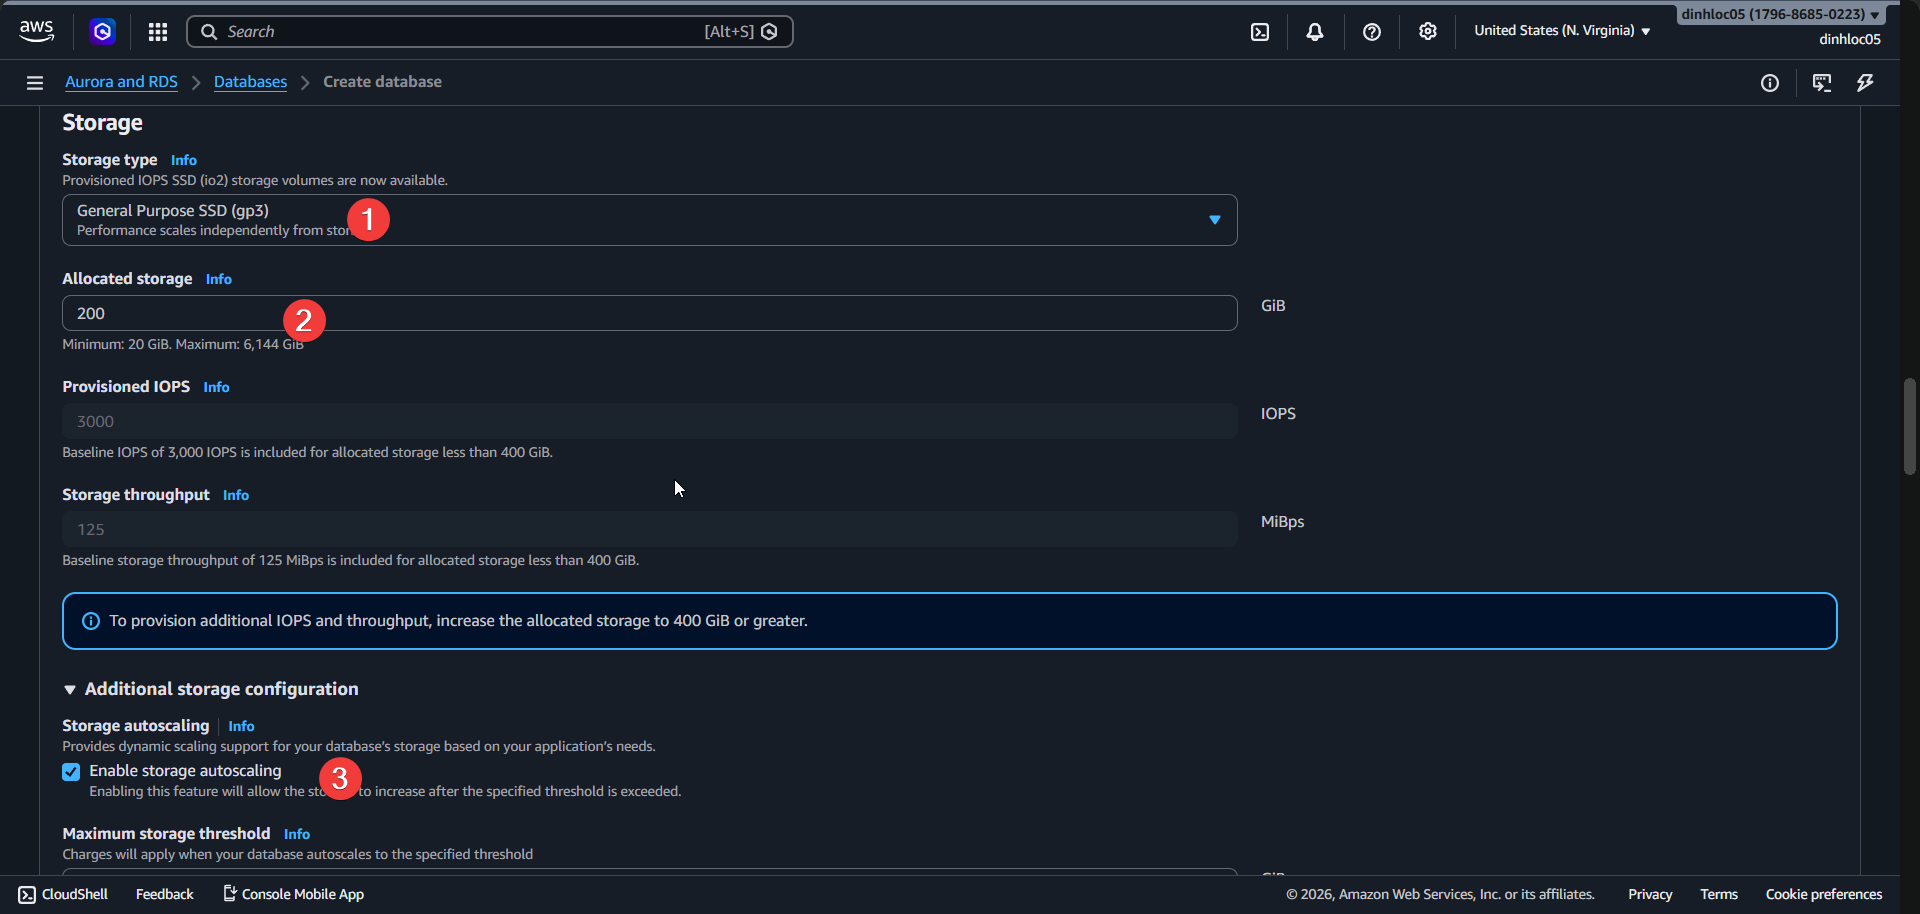
Task: Open Info link for Storage type
Action: [x=184, y=160]
